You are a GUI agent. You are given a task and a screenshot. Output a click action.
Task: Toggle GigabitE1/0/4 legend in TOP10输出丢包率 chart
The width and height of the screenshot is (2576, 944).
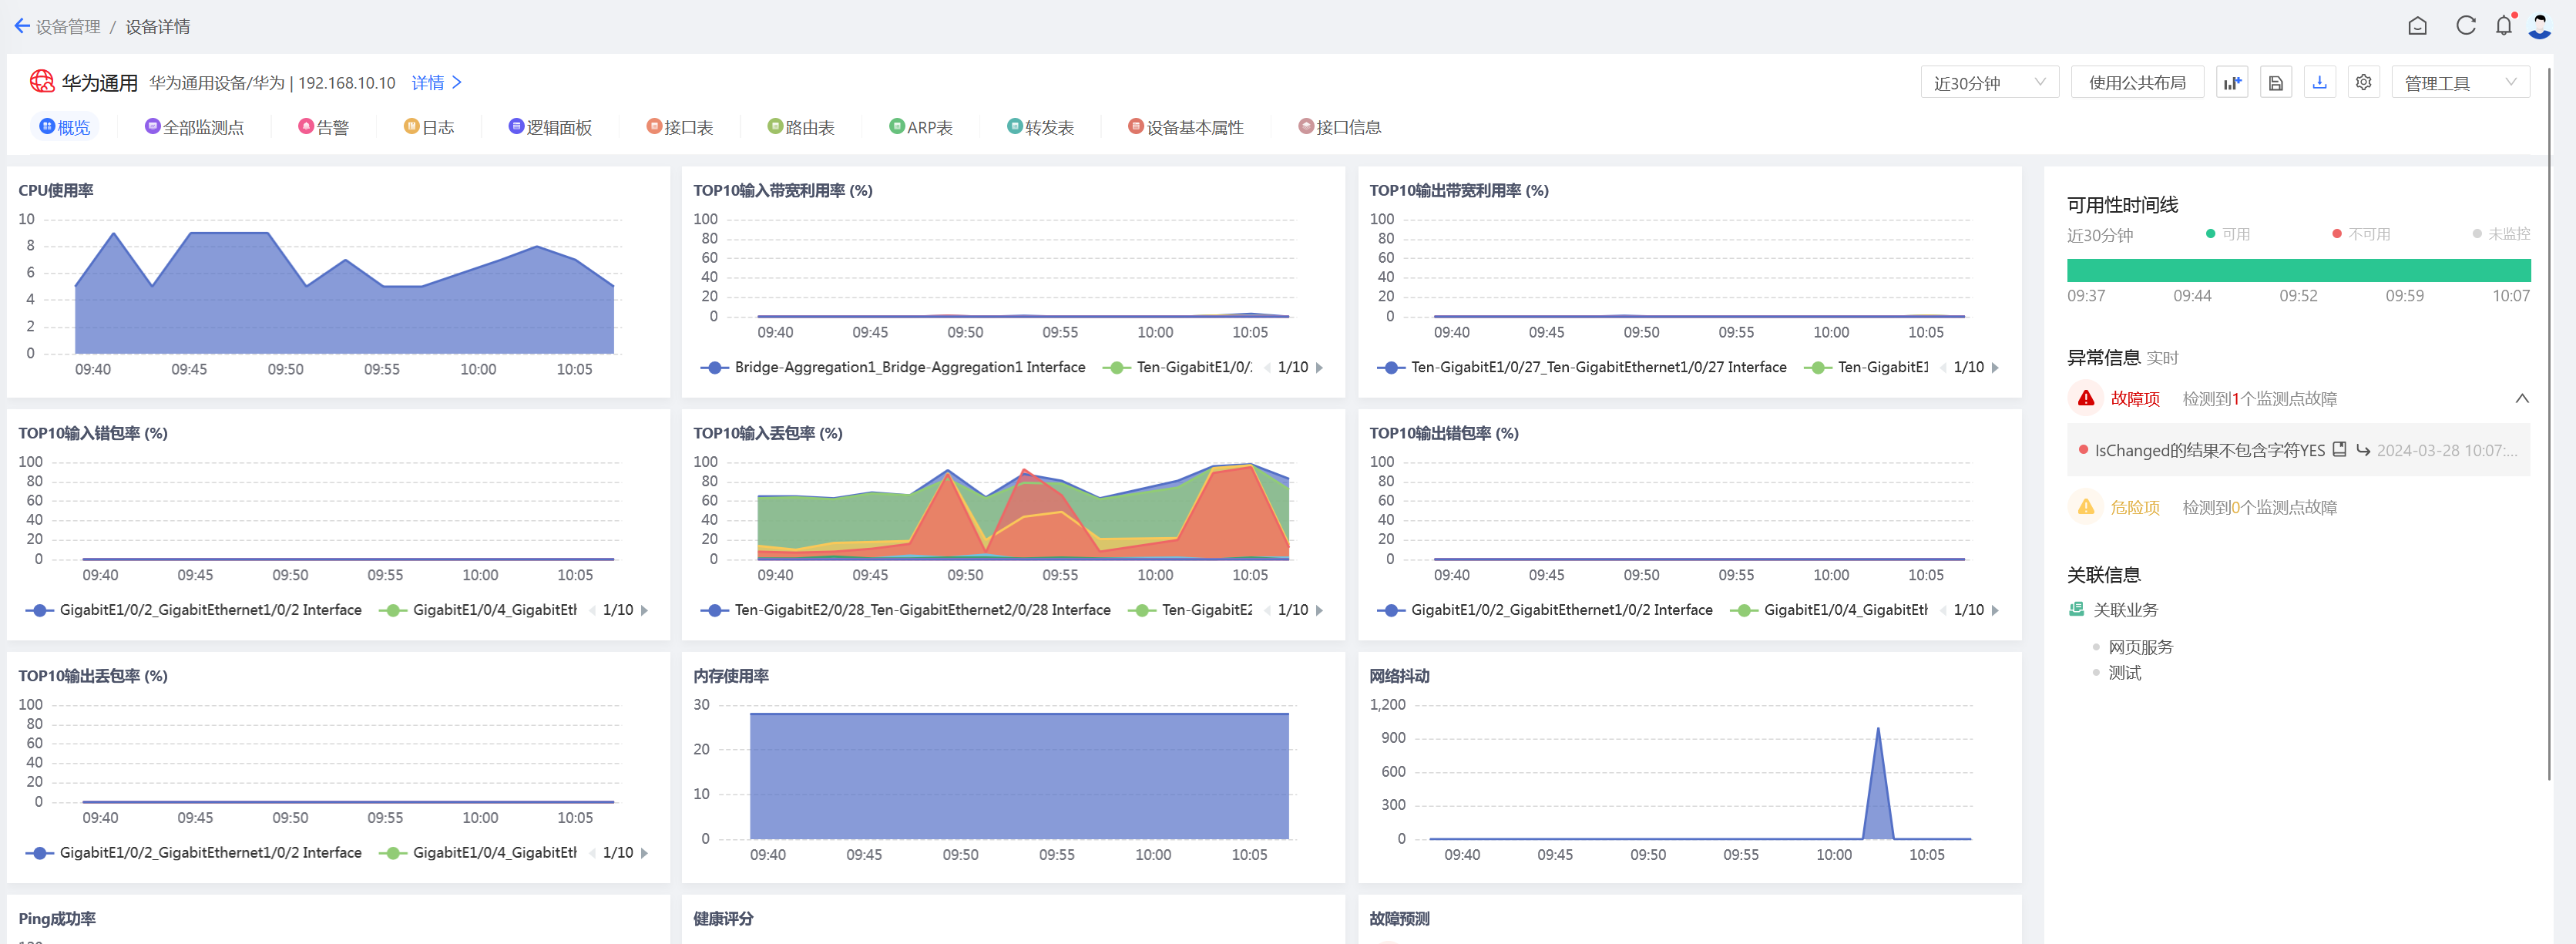(478, 854)
